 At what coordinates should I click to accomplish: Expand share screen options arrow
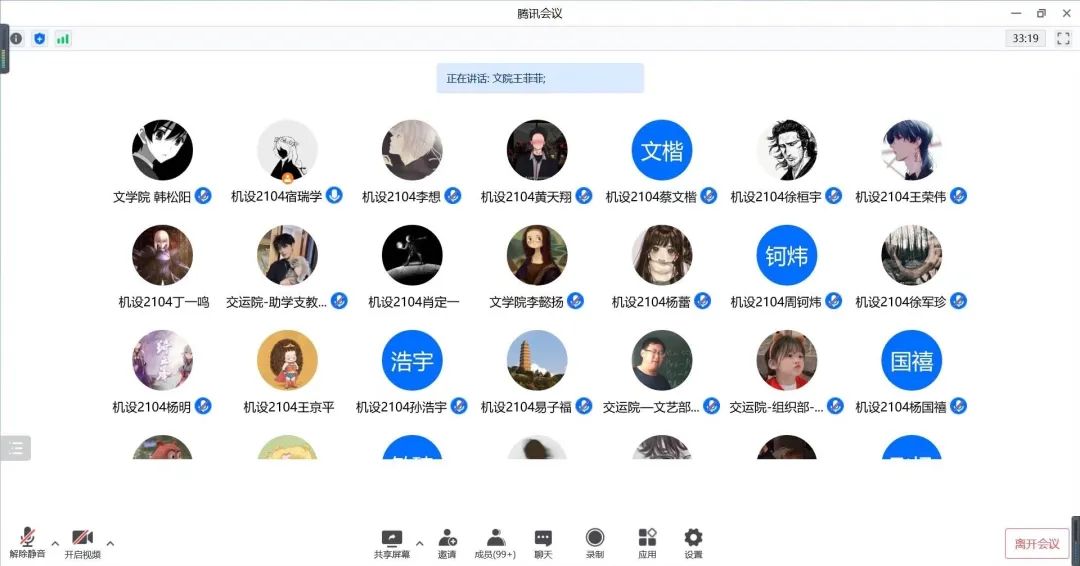419,543
